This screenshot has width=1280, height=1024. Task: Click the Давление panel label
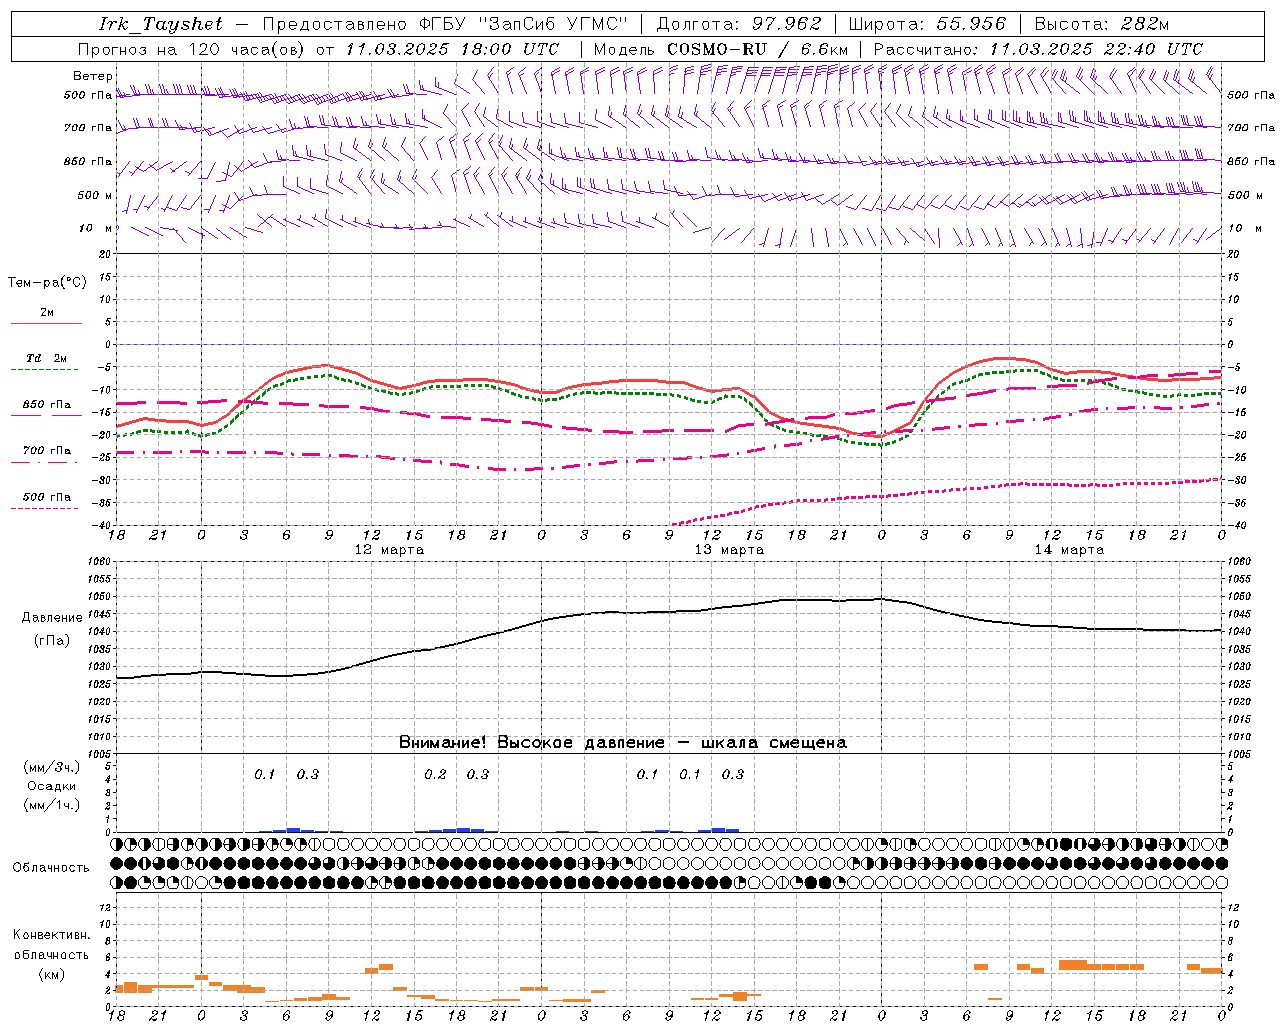(52, 618)
